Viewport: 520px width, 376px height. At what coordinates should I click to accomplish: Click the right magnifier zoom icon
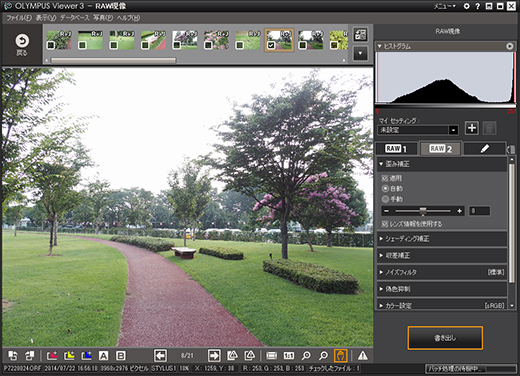(x=323, y=356)
